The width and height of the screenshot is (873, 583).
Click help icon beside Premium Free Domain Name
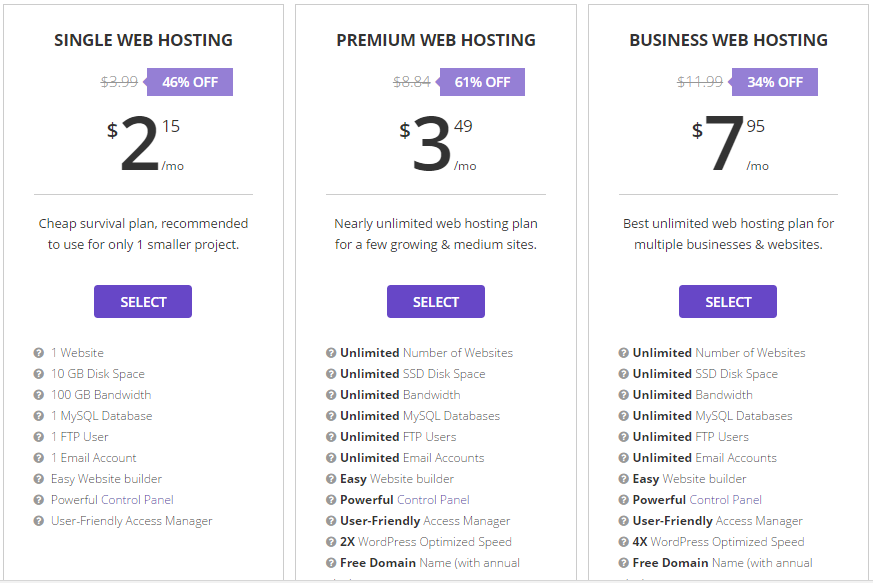(331, 563)
